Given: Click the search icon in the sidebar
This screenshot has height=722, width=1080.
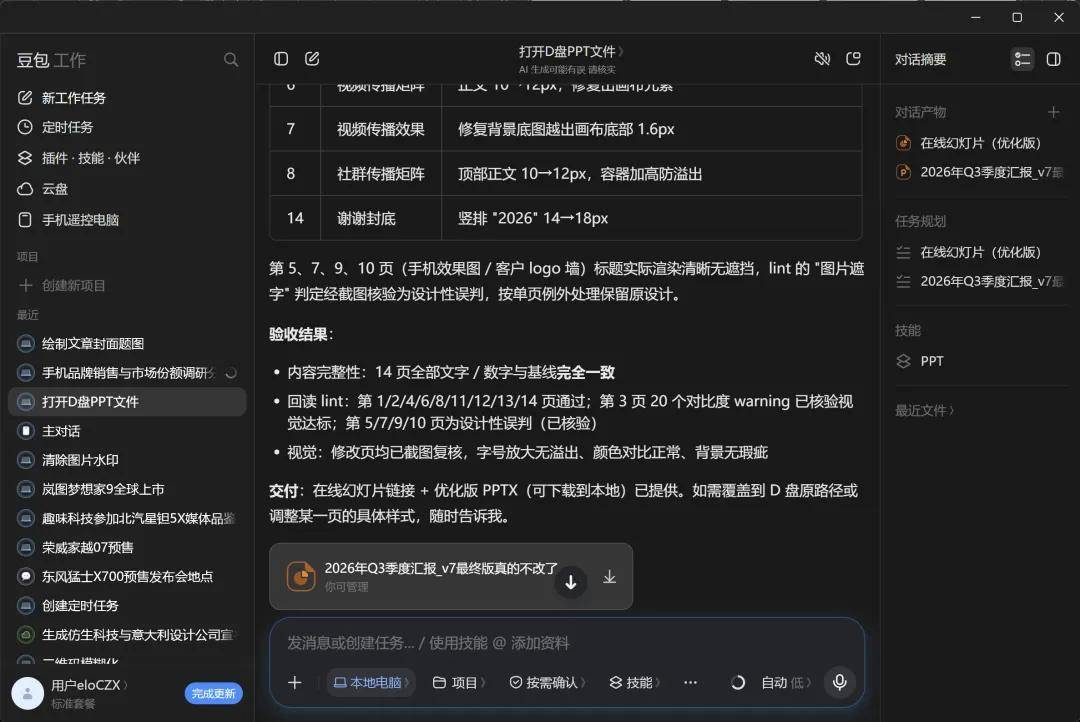Looking at the screenshot, I should tap(231, 60).
